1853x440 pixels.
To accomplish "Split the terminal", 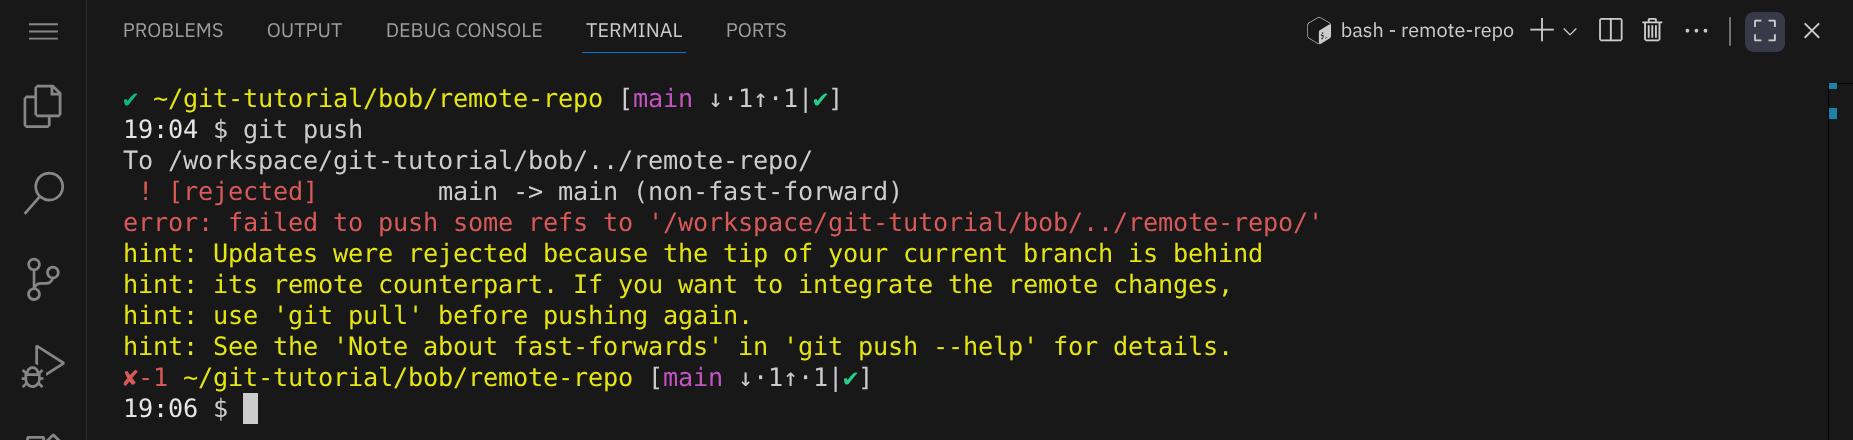I will 1610,31.
